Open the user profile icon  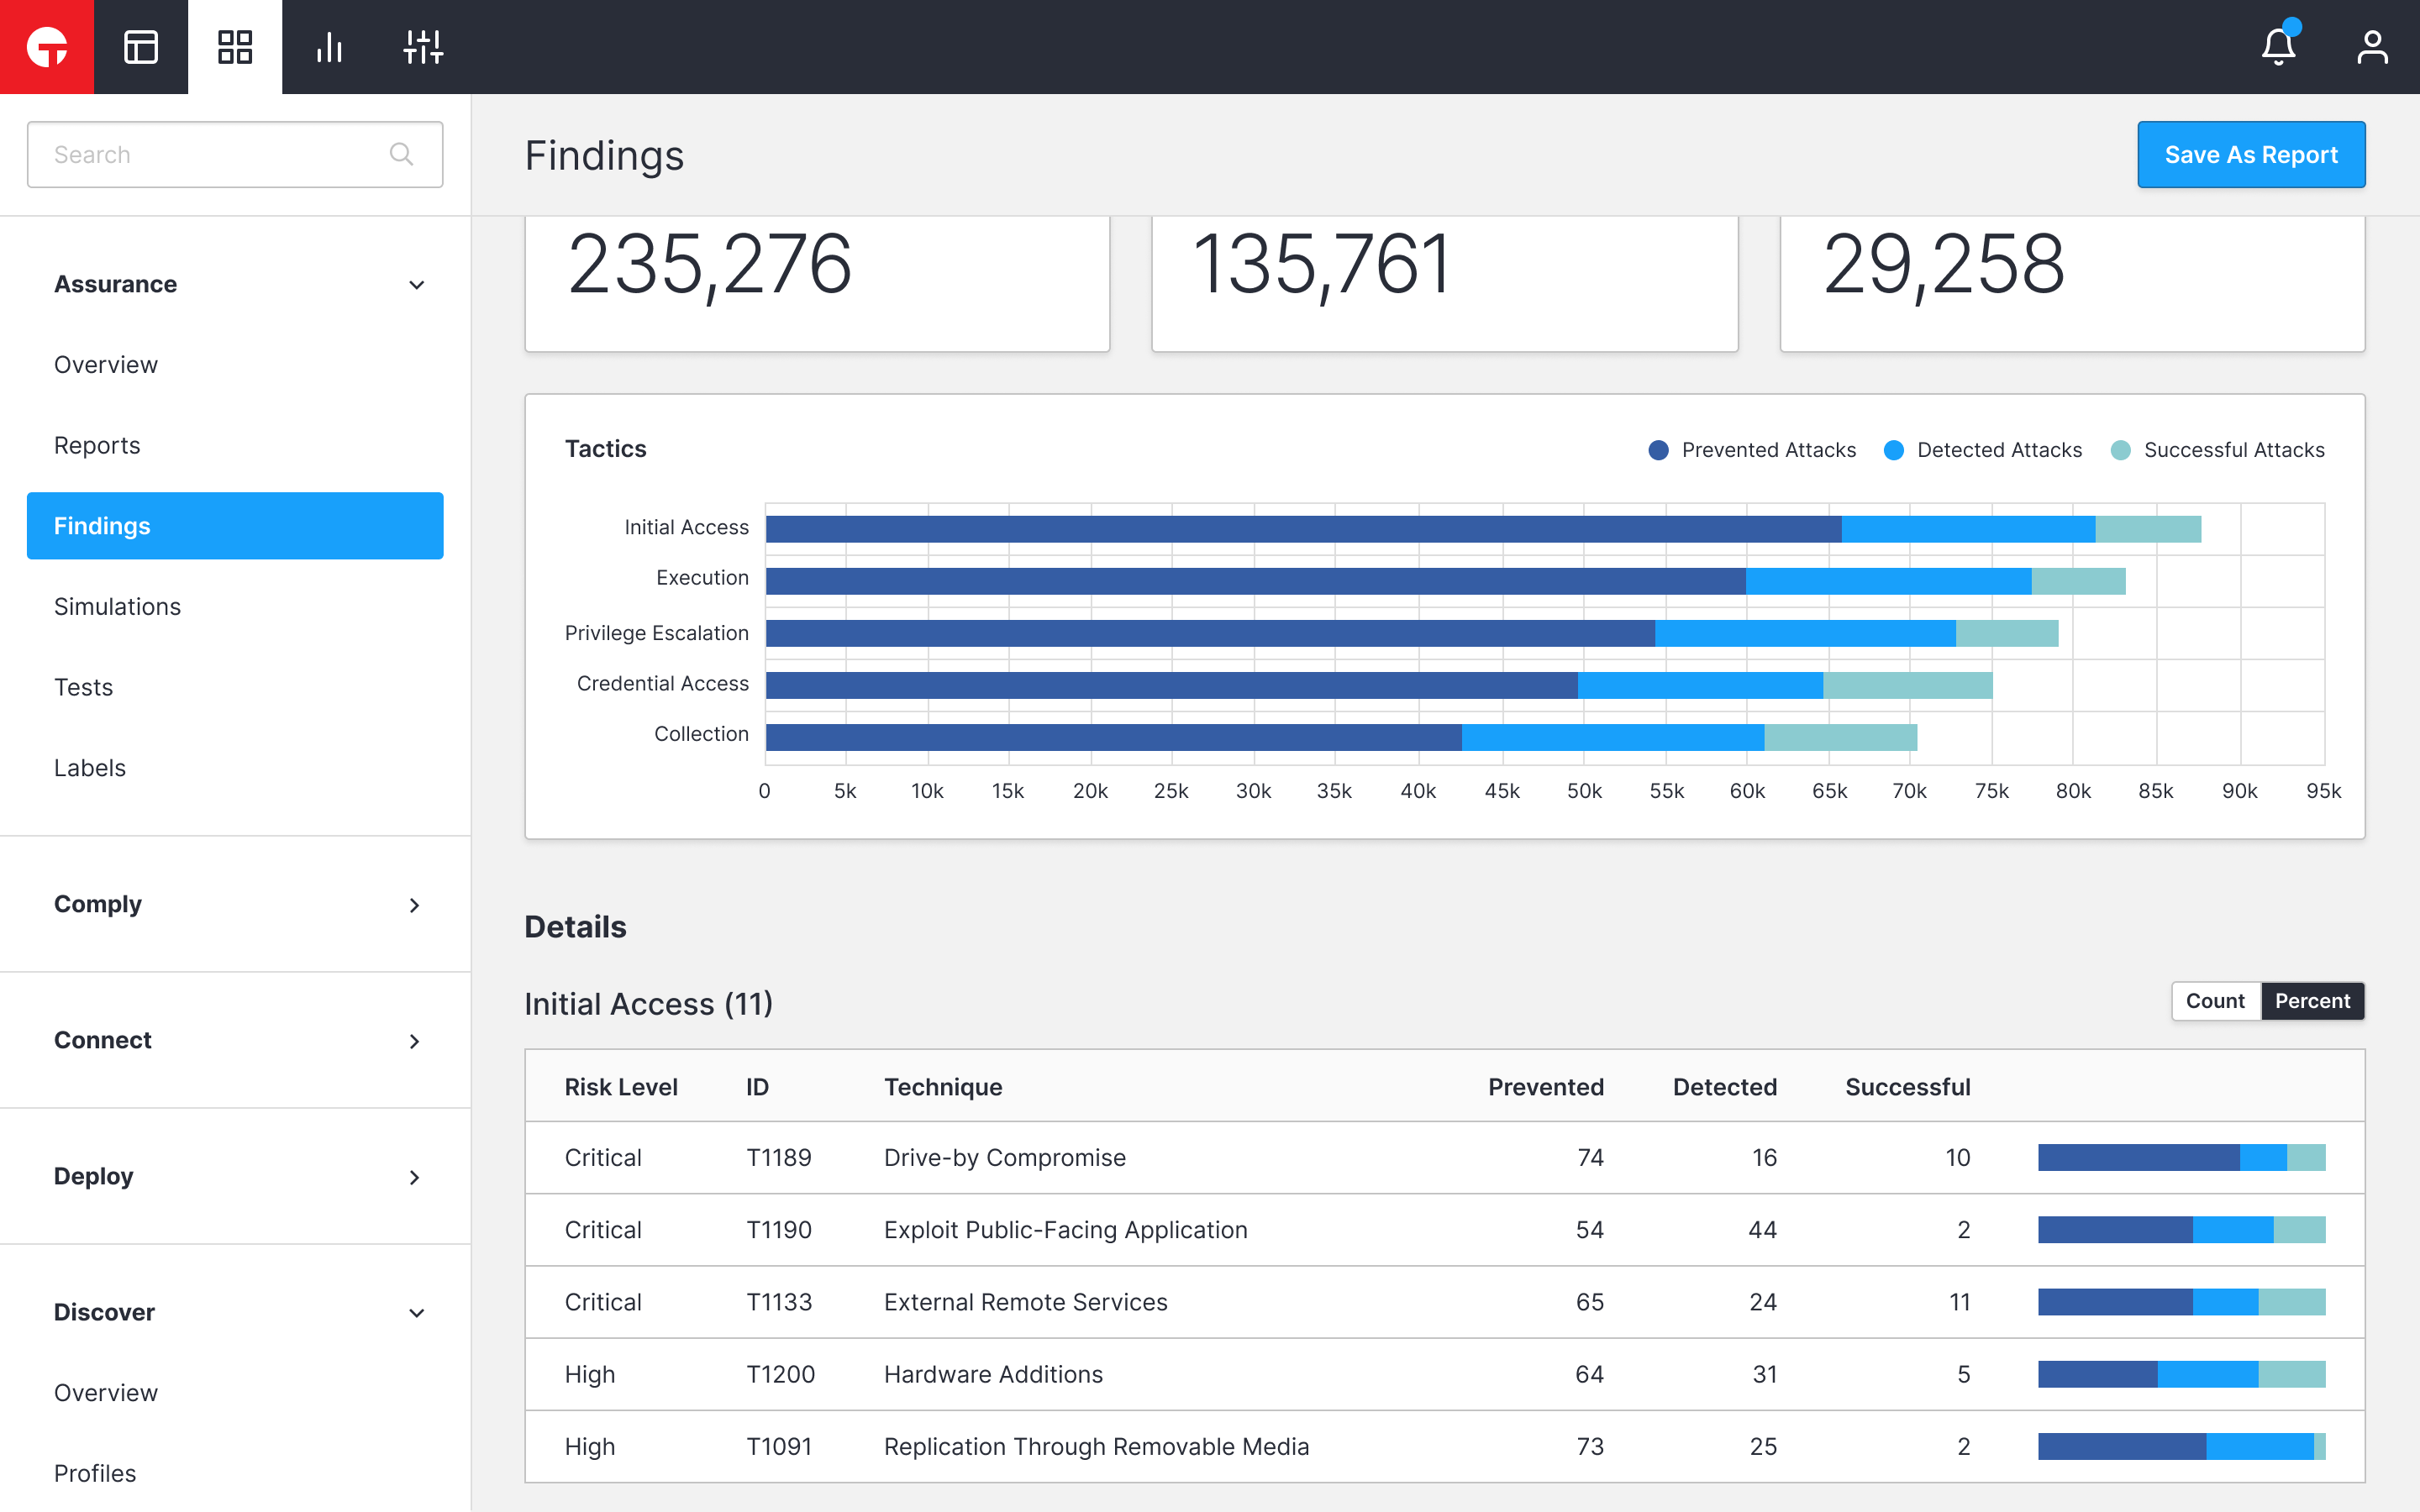[x=2372, y=47]
